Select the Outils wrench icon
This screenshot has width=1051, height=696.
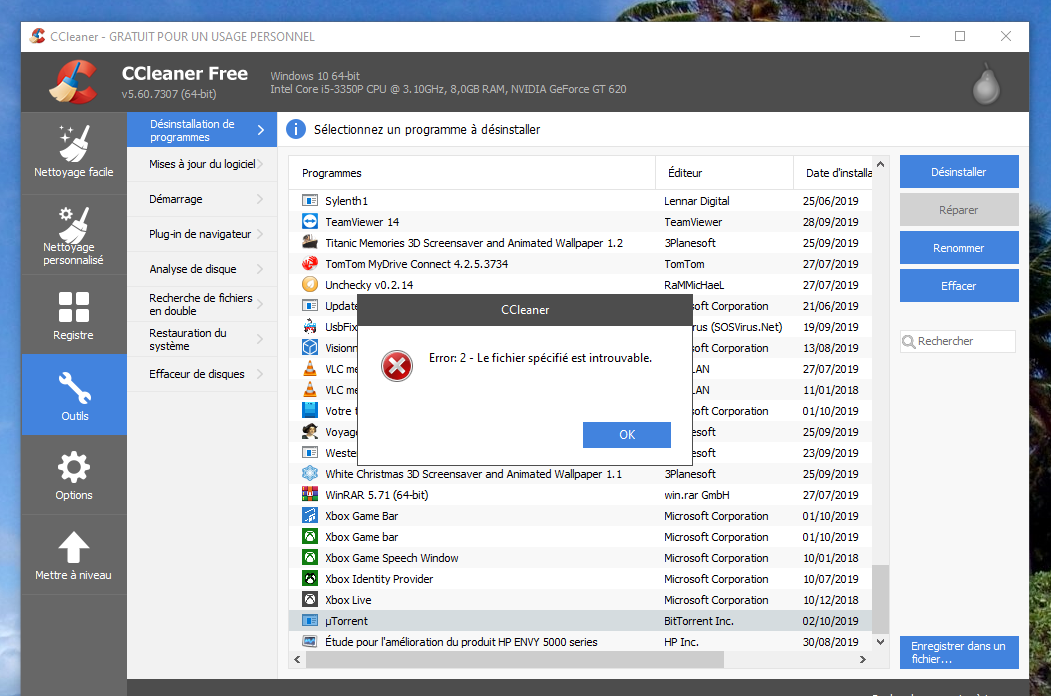click(74, 388)
